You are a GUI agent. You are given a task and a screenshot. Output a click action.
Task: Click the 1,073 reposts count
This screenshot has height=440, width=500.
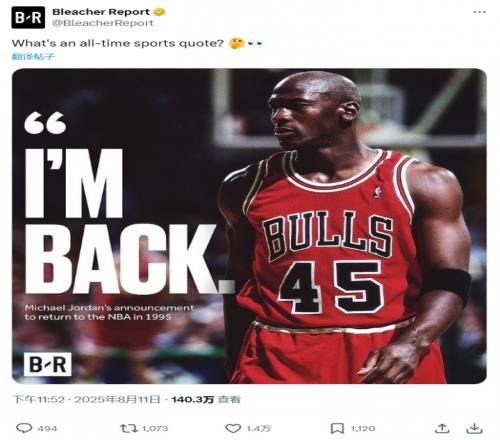(x=155, y=428)
